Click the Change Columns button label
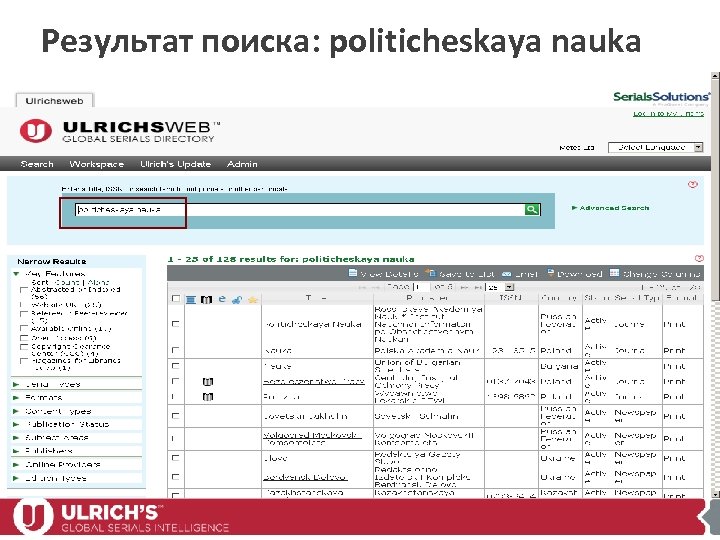720x540 pixels. tap(661, 274)
